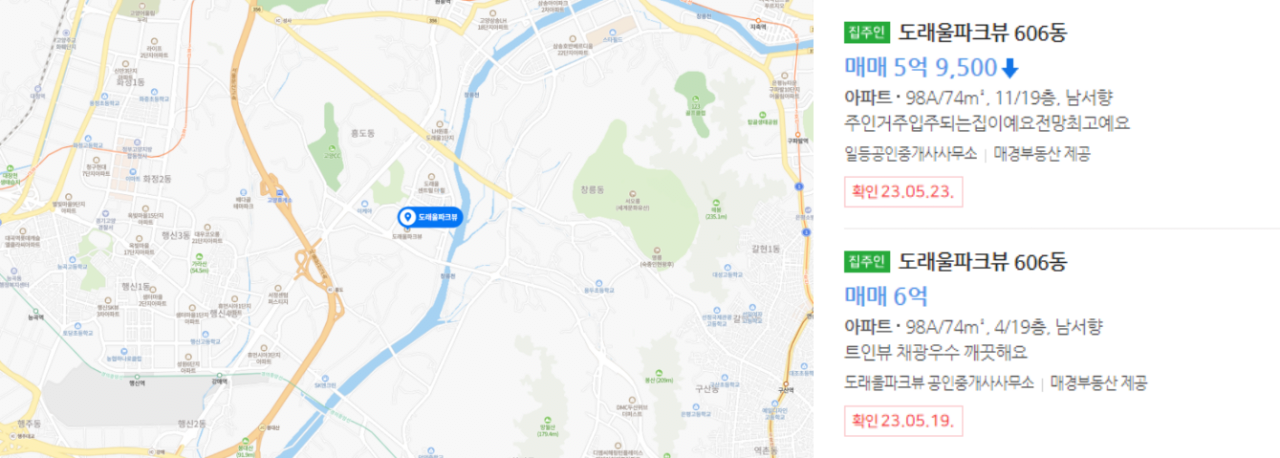Click 매경부동산 제공 beside 일등공인중개사사무소
Screen dimensions: 1280x458
click(x=1041, y=154)
